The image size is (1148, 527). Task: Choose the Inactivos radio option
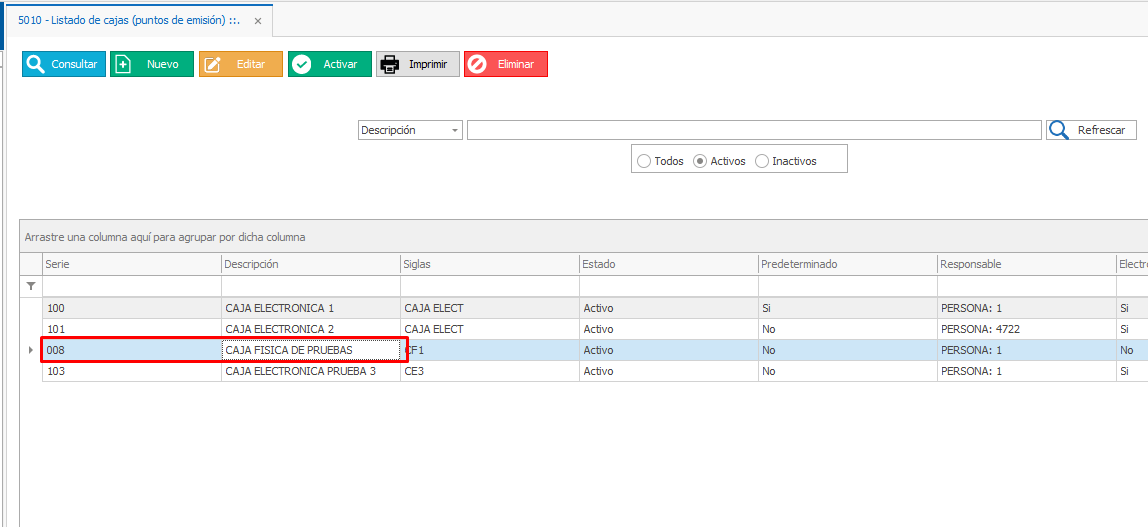(762, 161)
